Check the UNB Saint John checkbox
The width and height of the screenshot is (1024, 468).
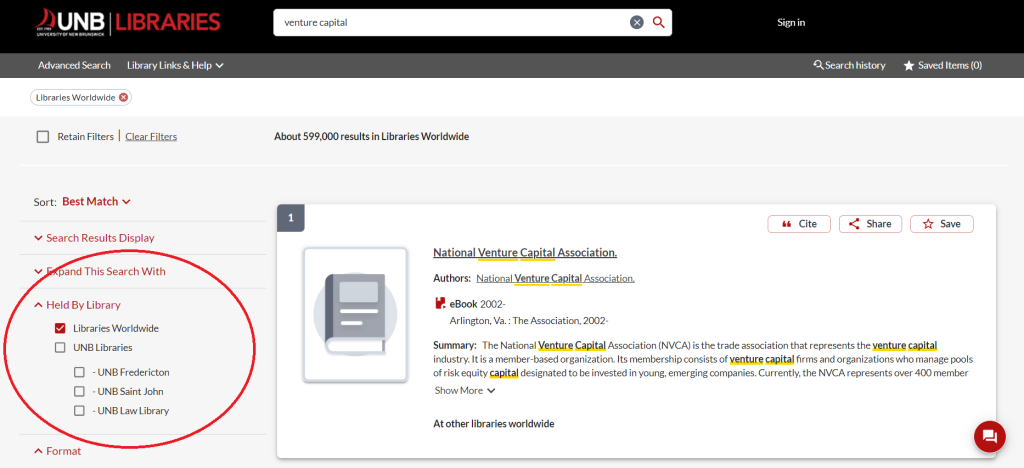coord(79,392)
